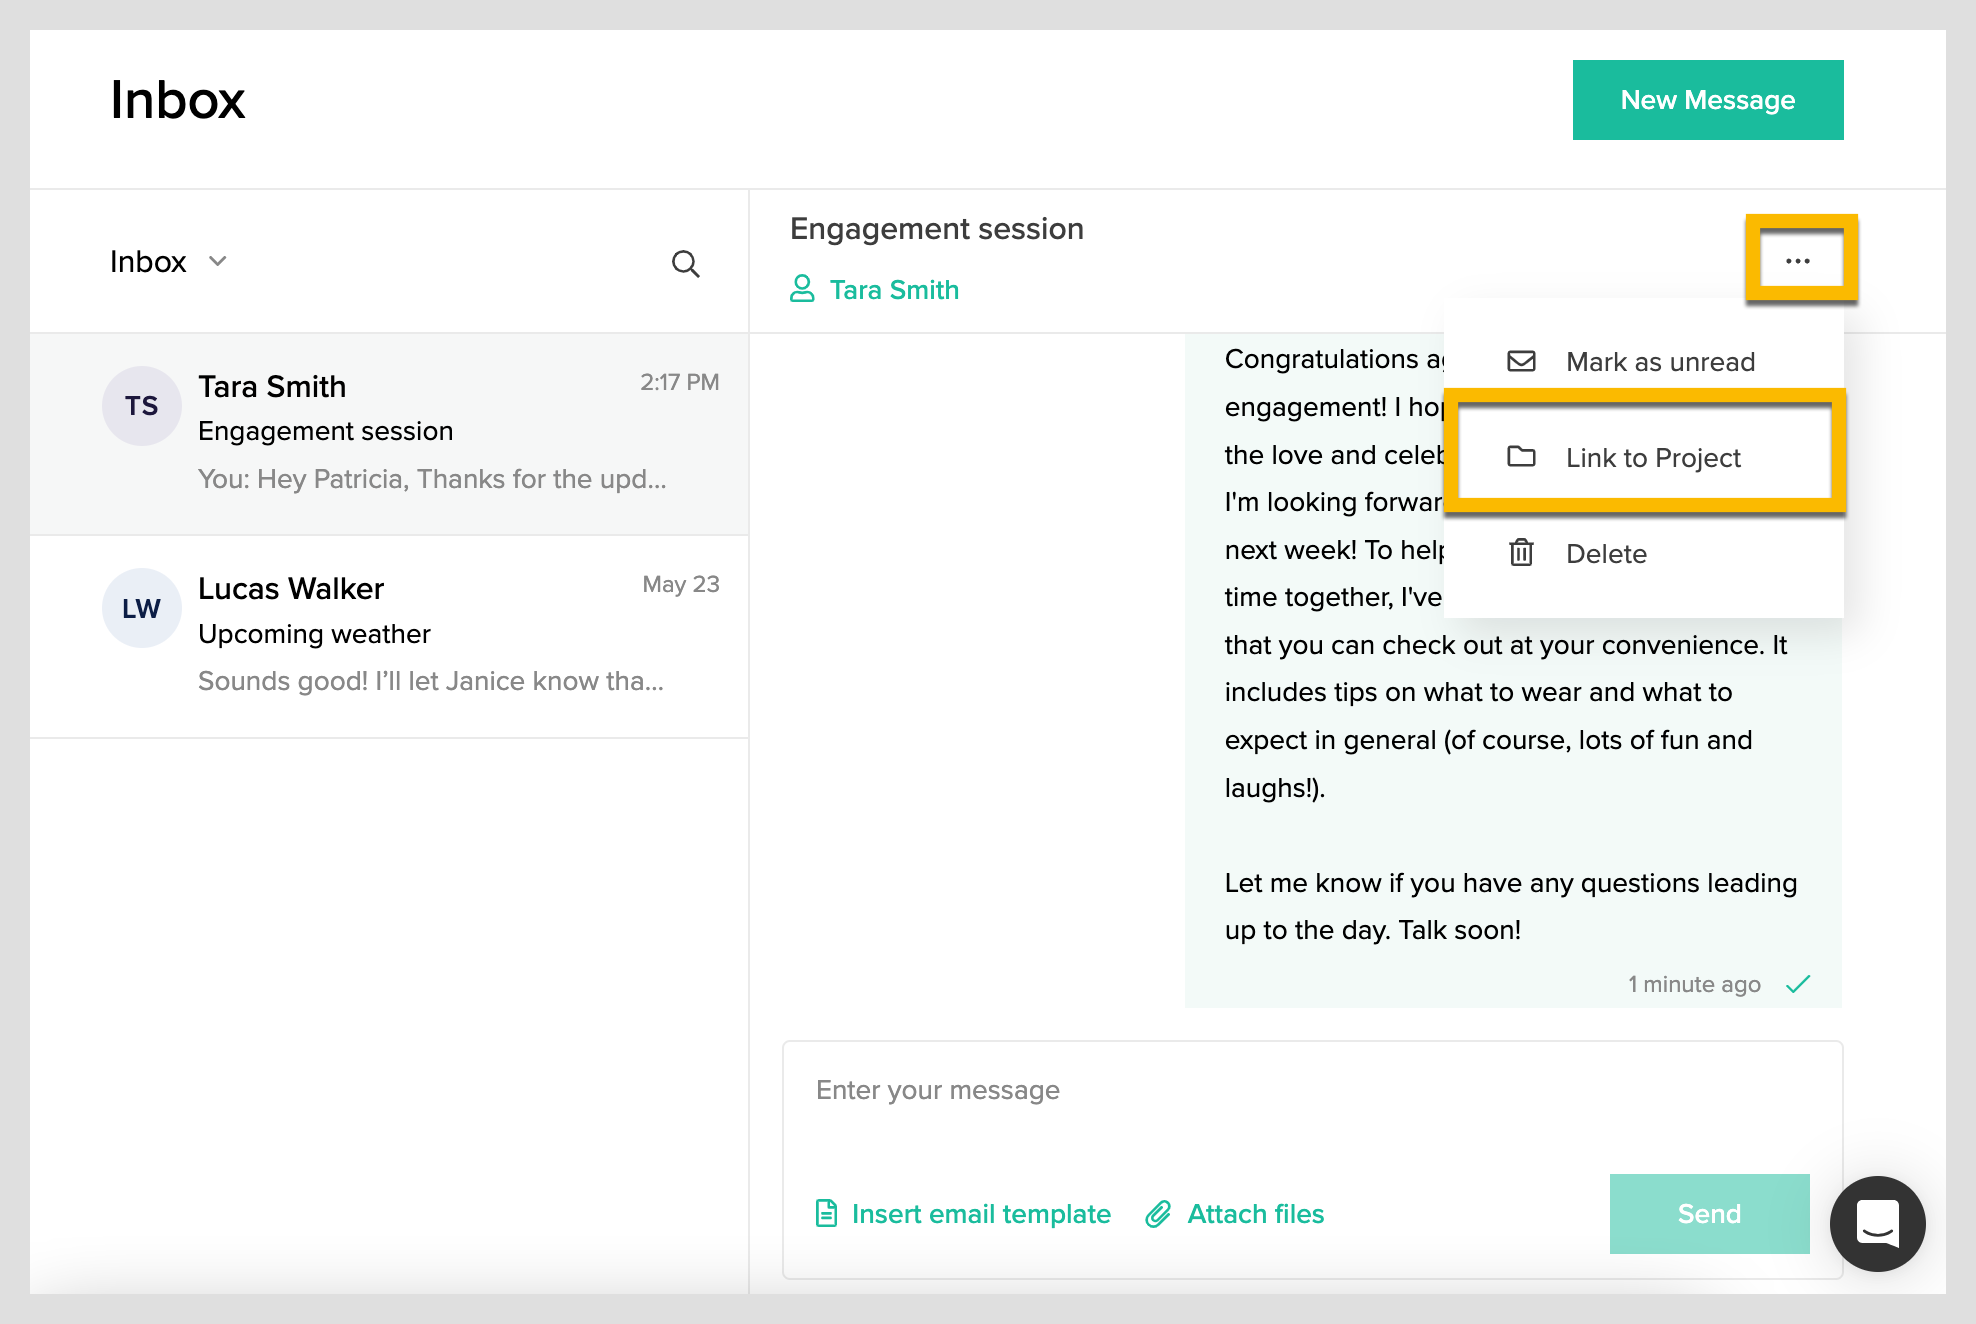
Task: Open the three-dots more options menu
Action: click(x=1798, y=261)
